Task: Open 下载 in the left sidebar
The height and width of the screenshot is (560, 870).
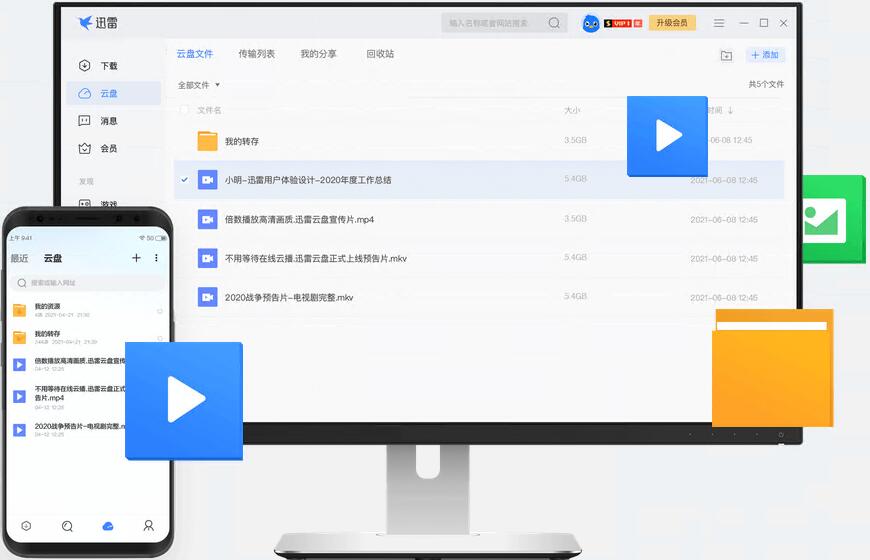Action: [x=98, y=65]
